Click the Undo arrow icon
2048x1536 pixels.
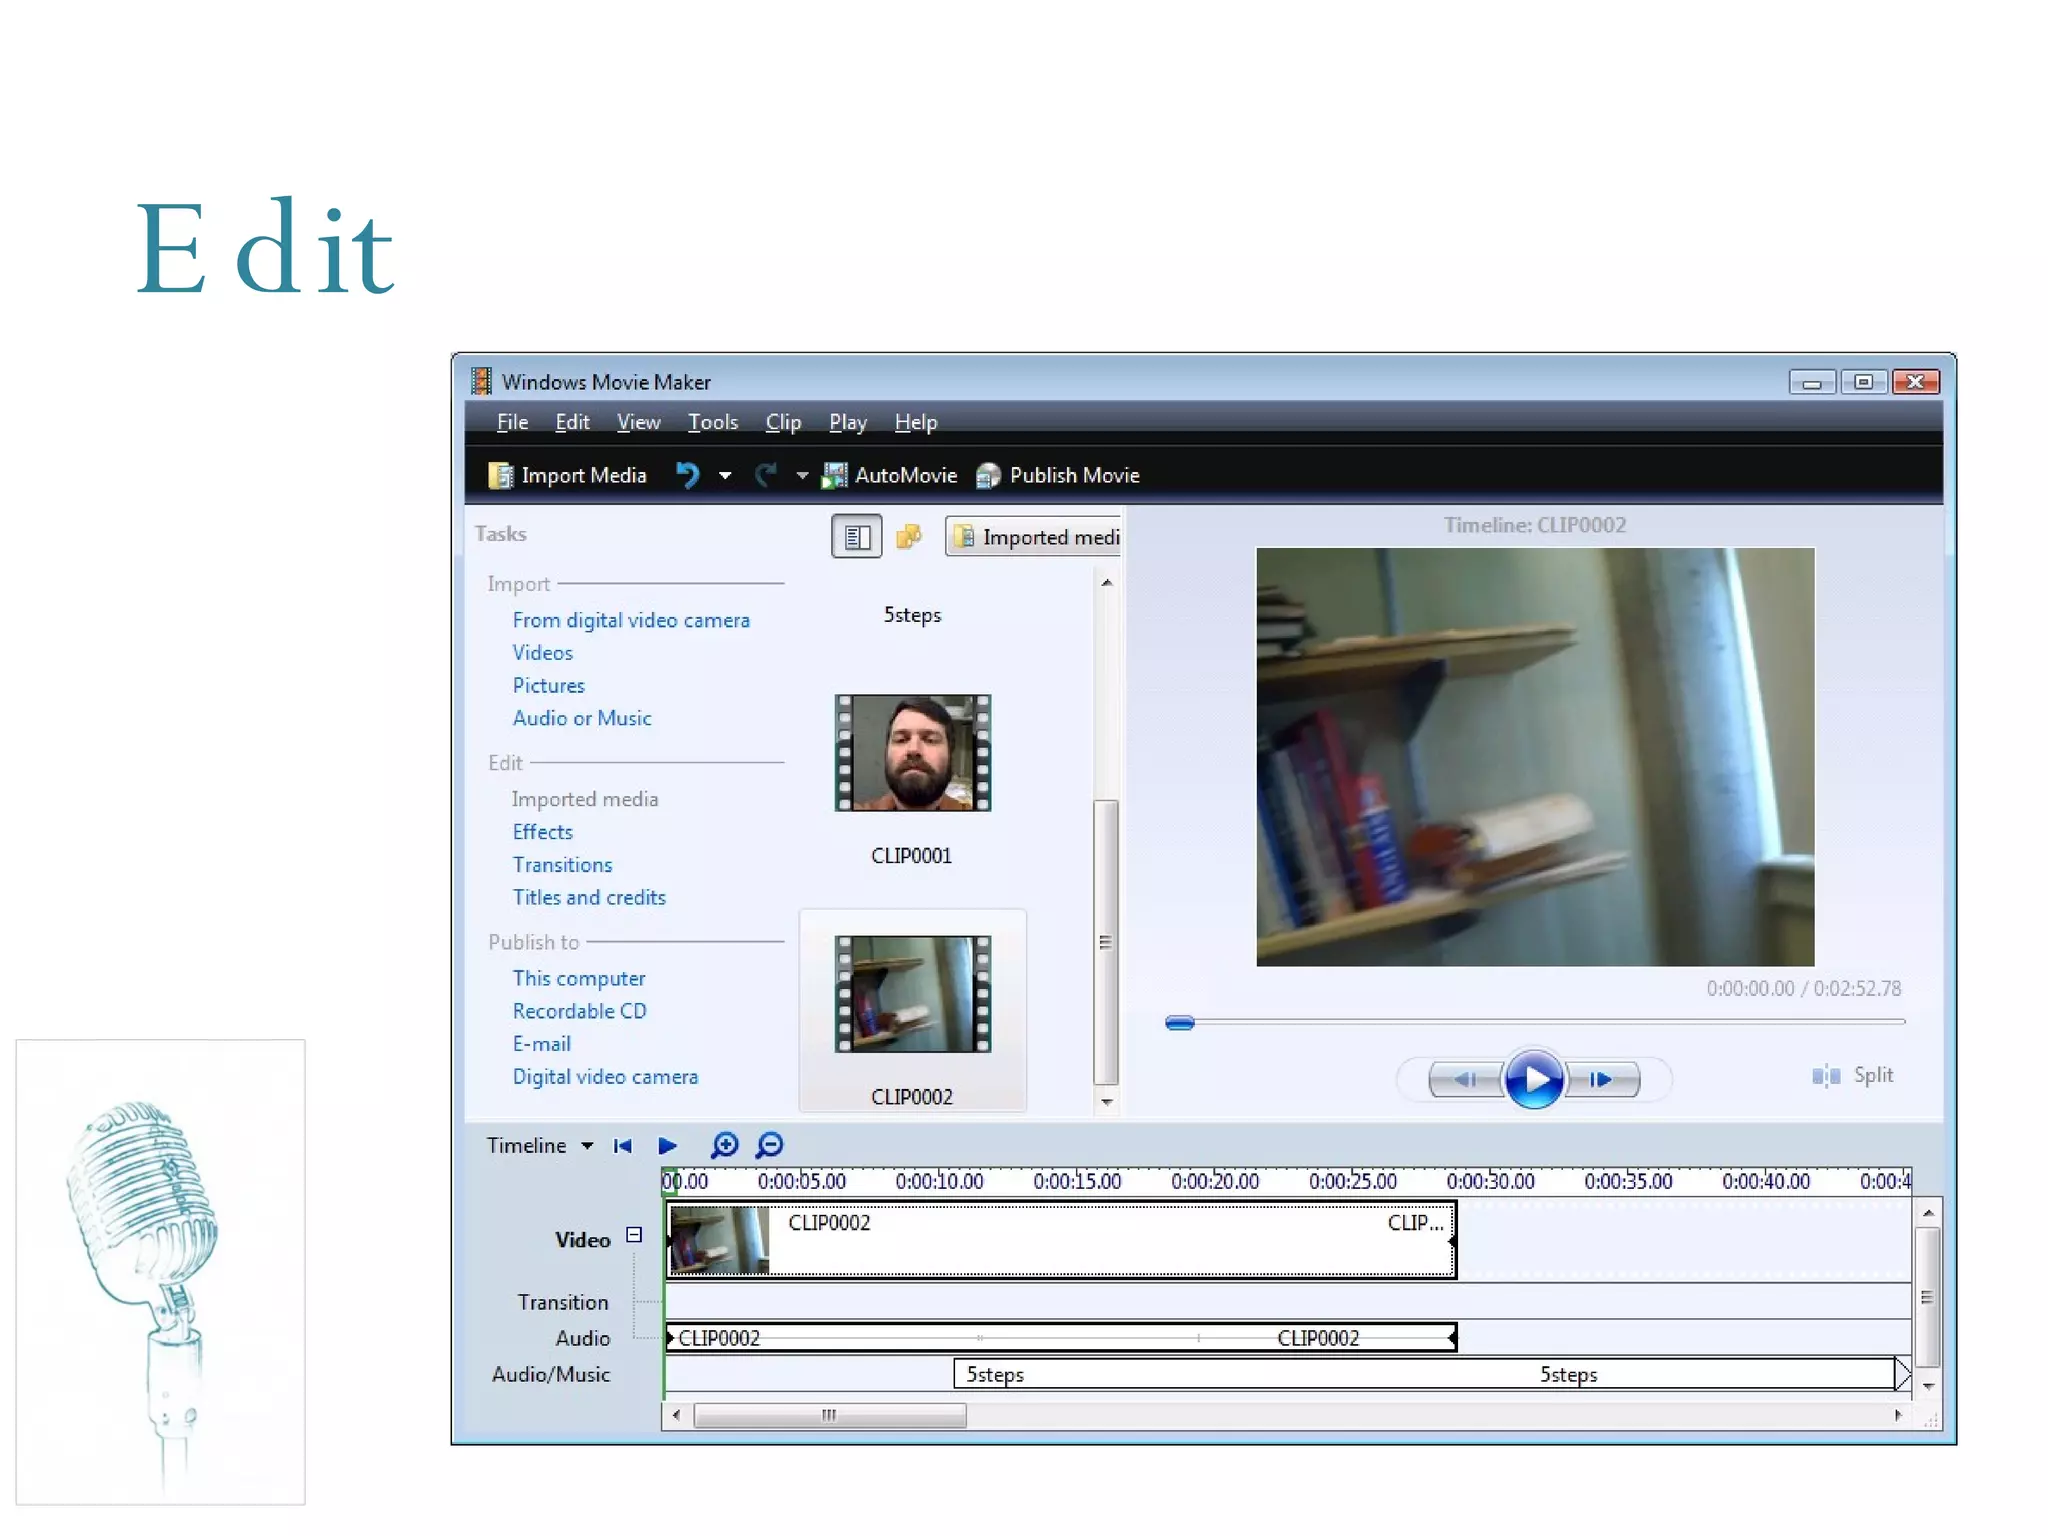(x=687, y=475)
